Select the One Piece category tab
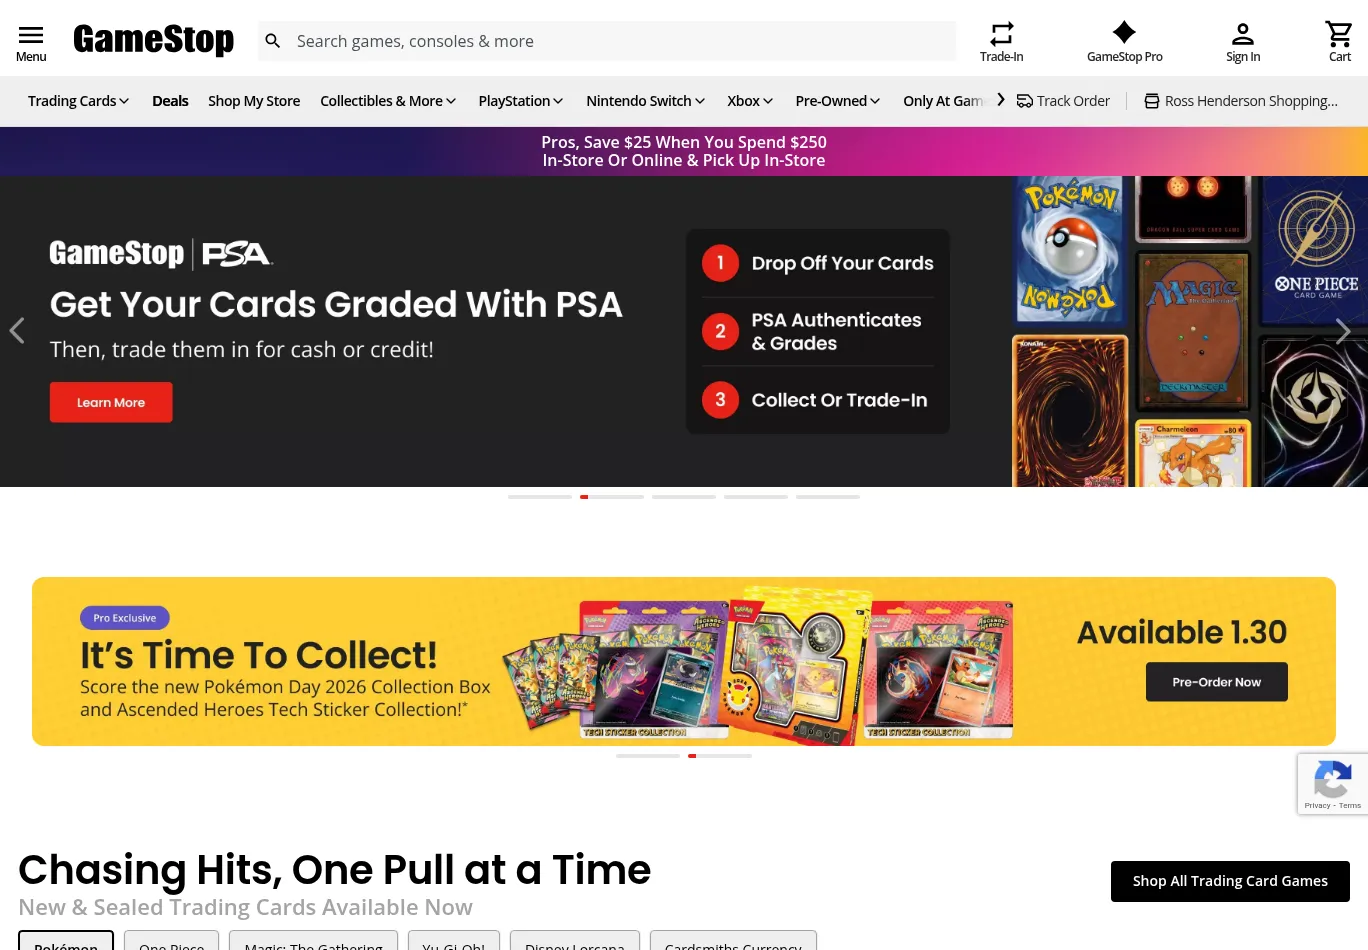 tap(172, 941)
